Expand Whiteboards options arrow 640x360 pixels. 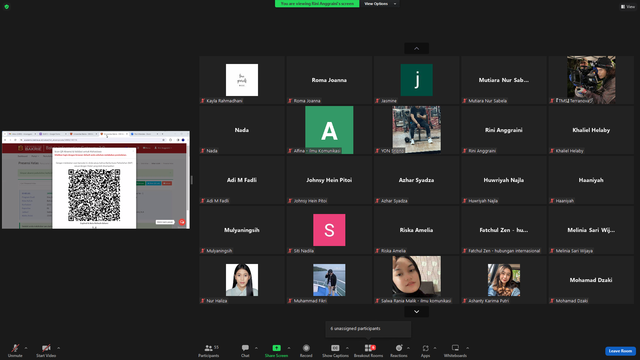(467, 348)
